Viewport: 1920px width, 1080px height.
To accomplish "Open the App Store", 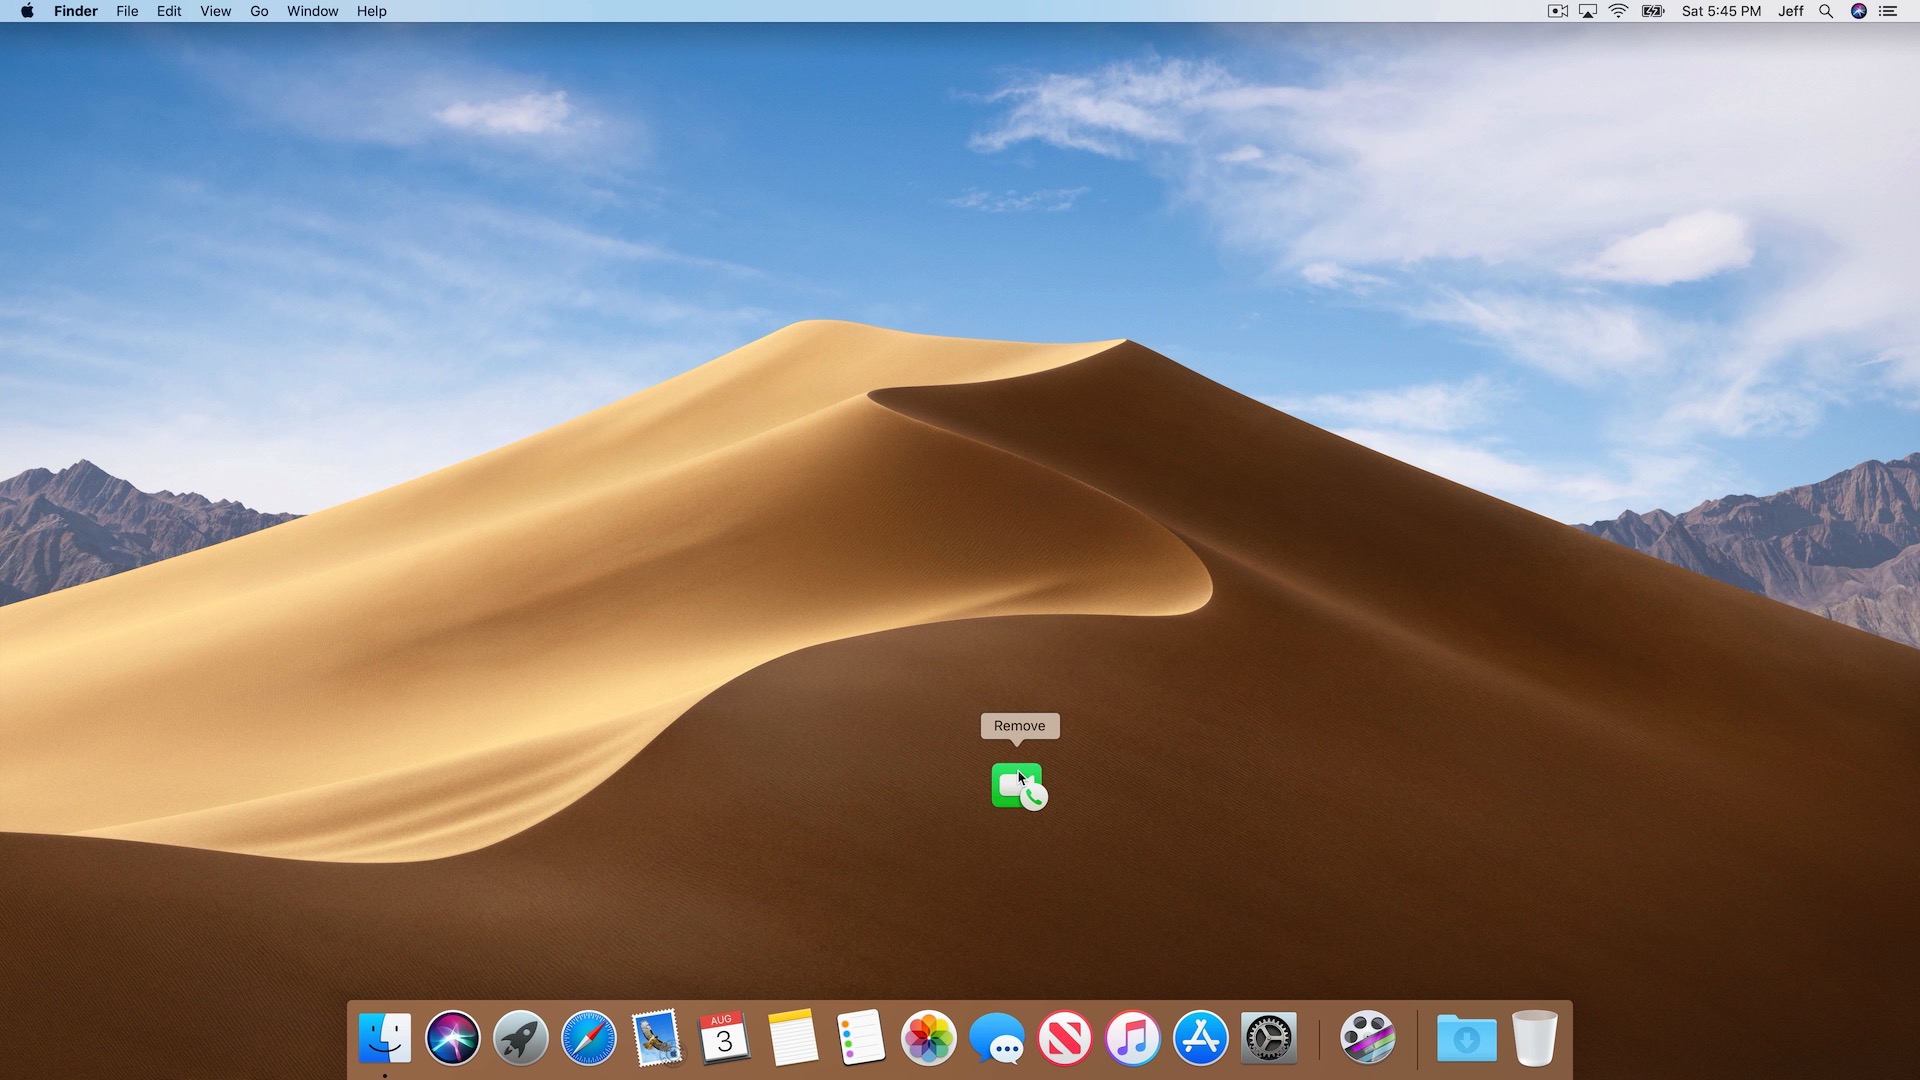I will [x=1201, y=1038].
